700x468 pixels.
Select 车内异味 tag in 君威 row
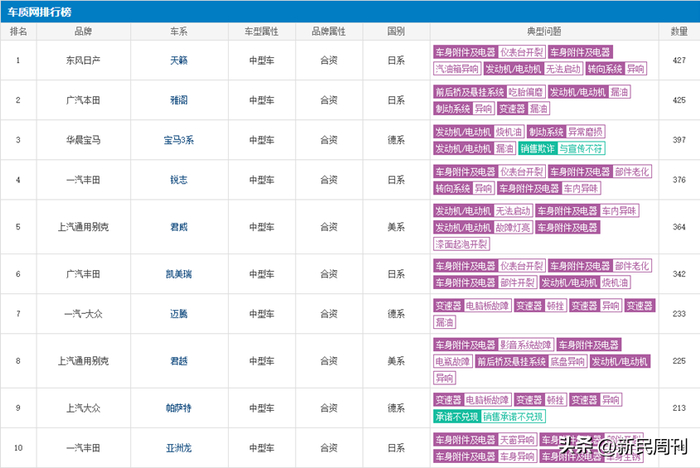click(619, 211)
